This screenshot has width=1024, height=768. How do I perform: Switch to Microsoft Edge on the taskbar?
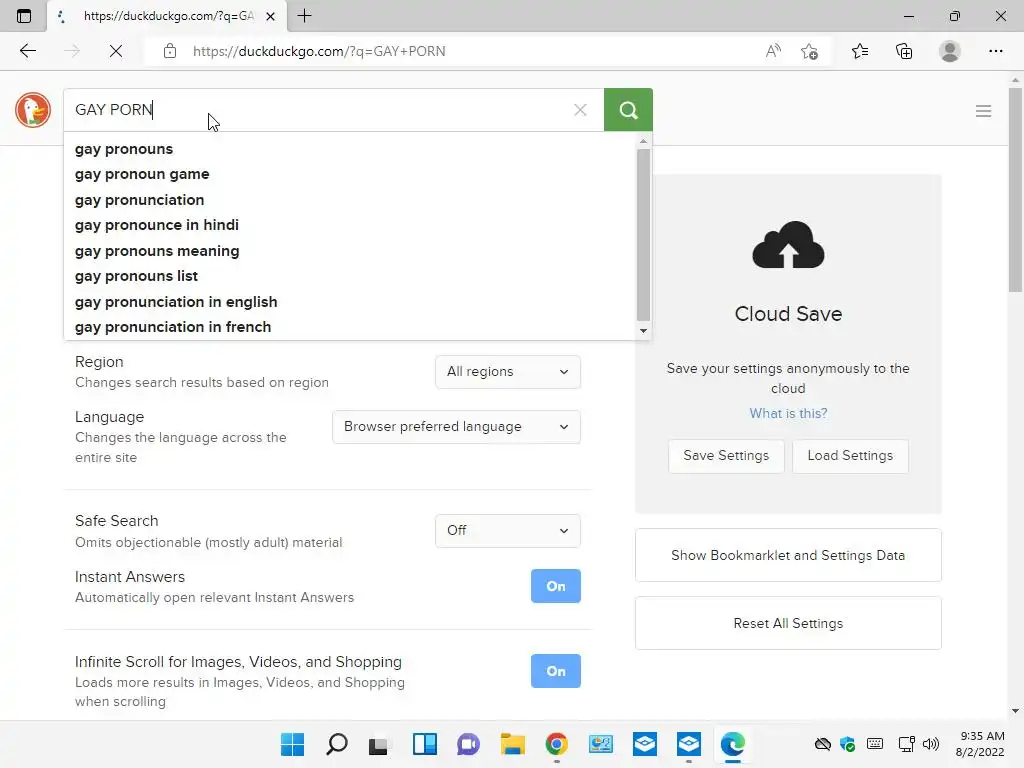click(x=733, y=744)
